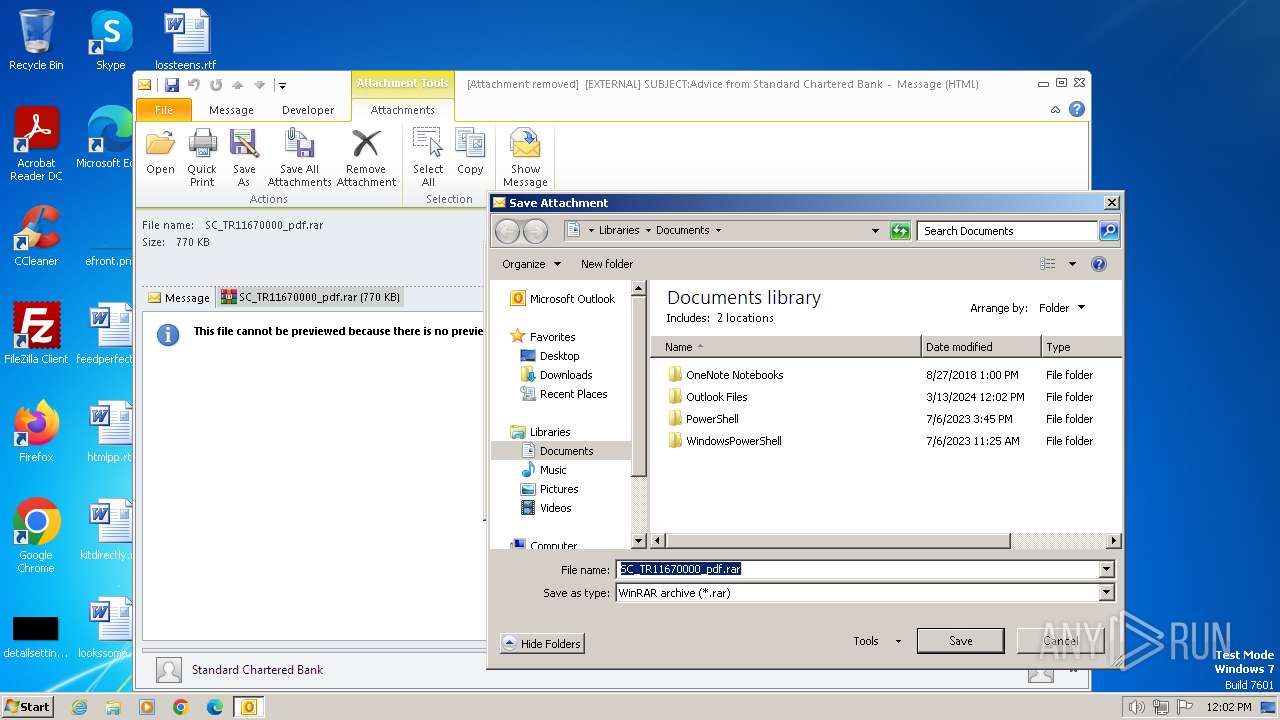Click the File name input field
The width and height of the screenshot is (1280, 720).
(857, 569)
